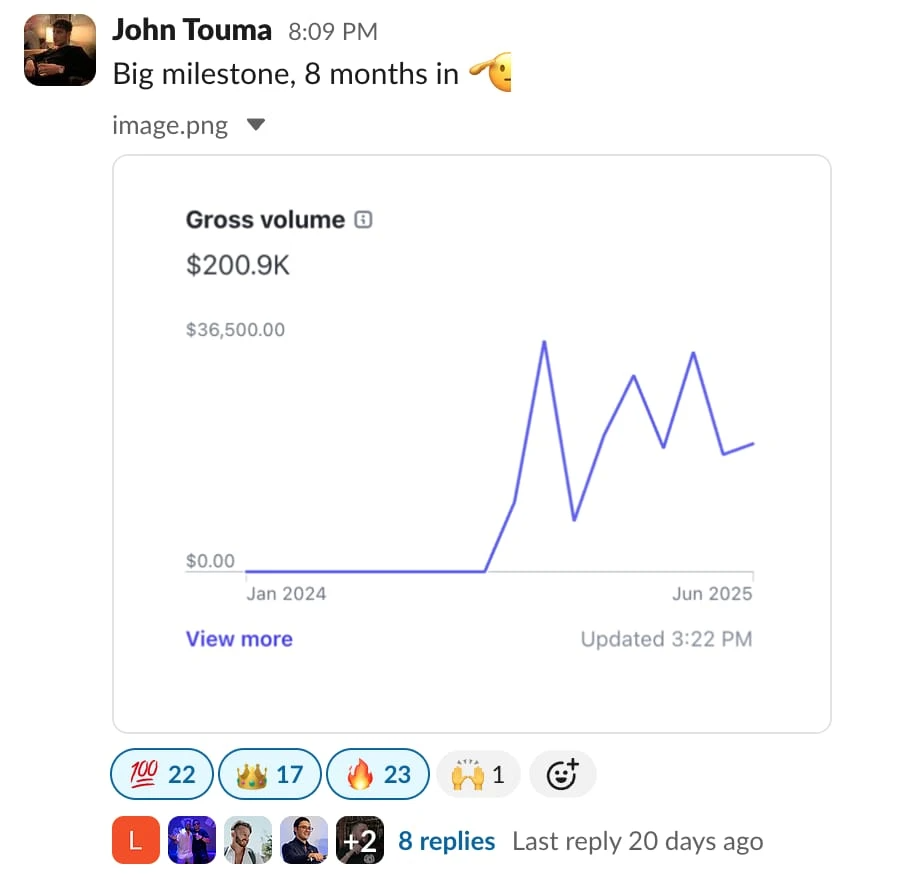The width and height of the screenshot is (910, 894).
Task: Click the John Touma sender name
Action: (x=192, y=30)
